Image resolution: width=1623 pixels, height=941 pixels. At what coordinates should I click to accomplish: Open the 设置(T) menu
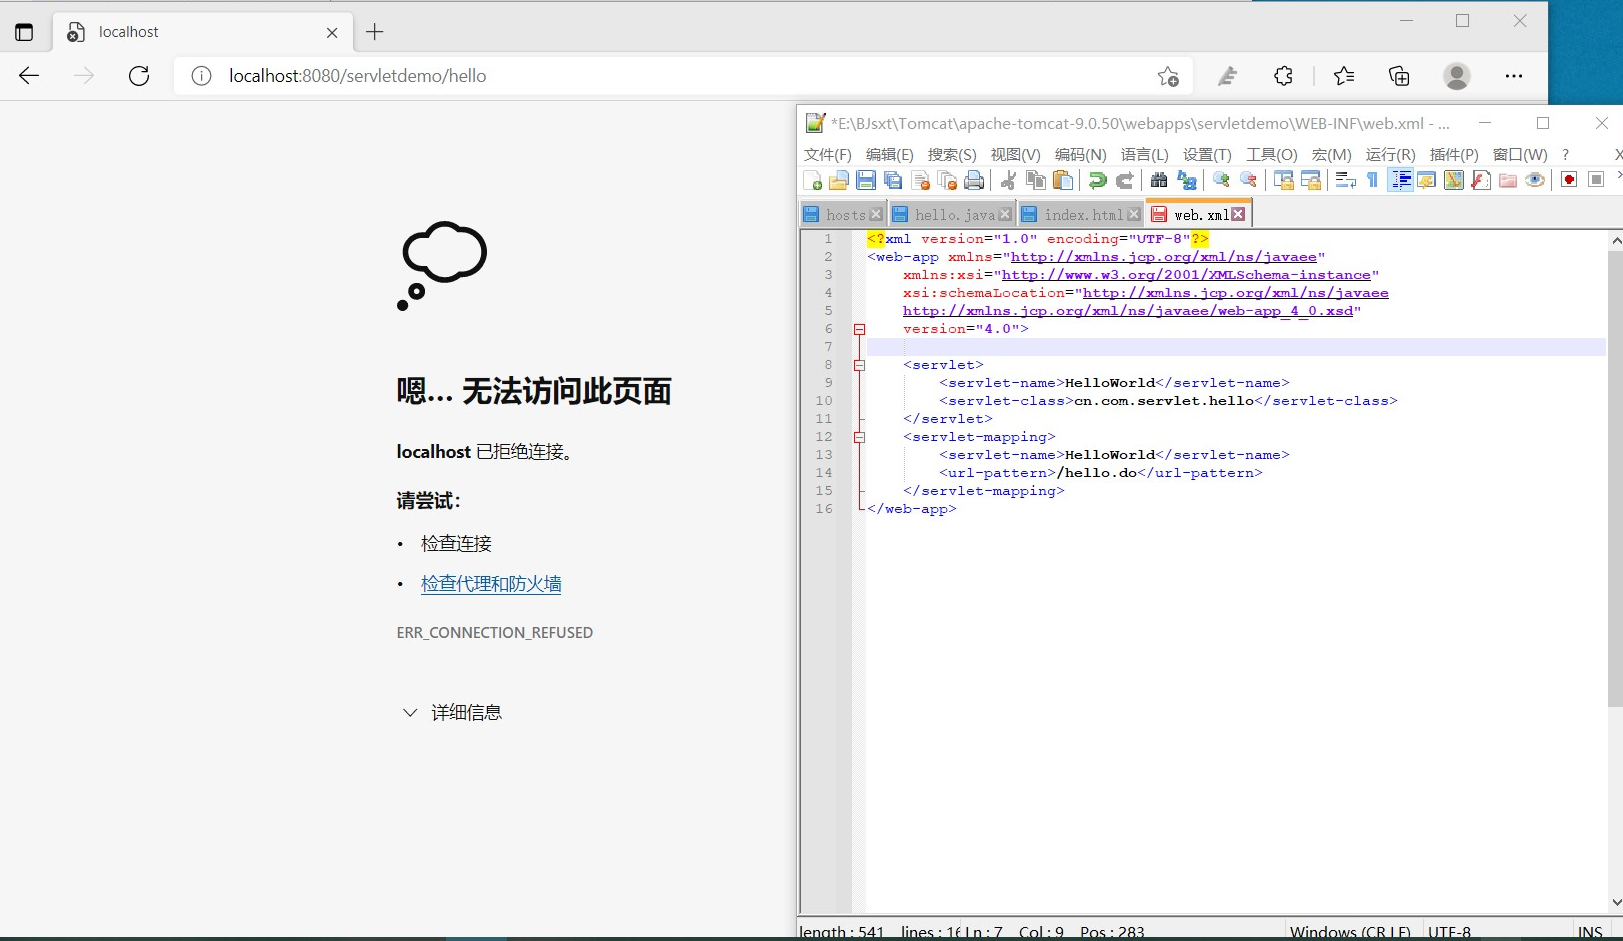(x=1207, y=154)
